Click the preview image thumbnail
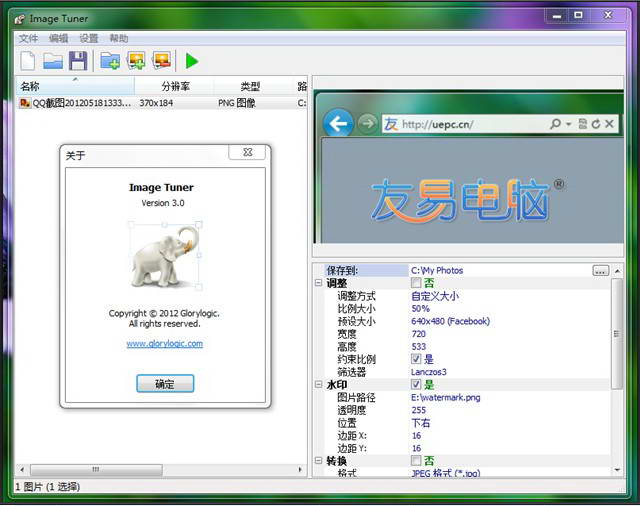This screenshot has width=640, height=506. pyautogui.click(x=469, y=167)
